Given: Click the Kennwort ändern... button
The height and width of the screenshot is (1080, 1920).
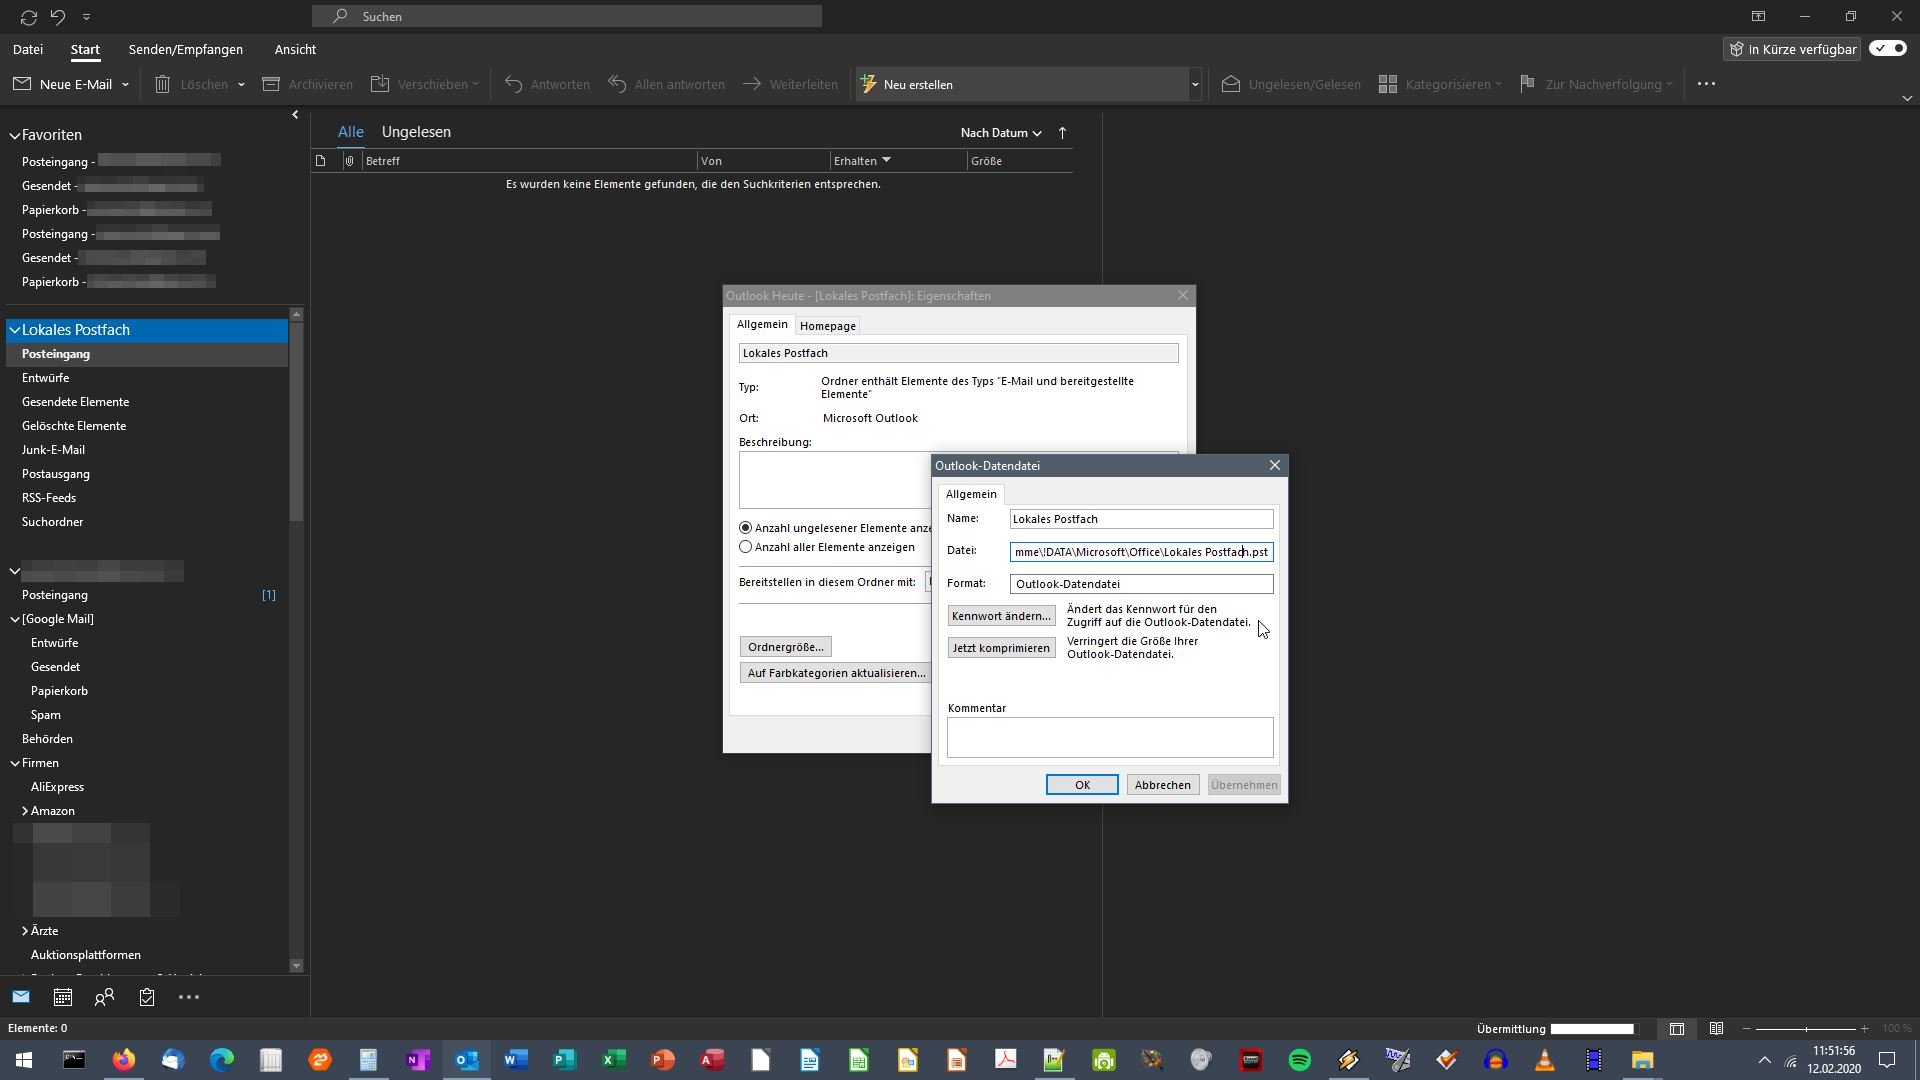Looking at the screenshot, I should pos(1001,616).
